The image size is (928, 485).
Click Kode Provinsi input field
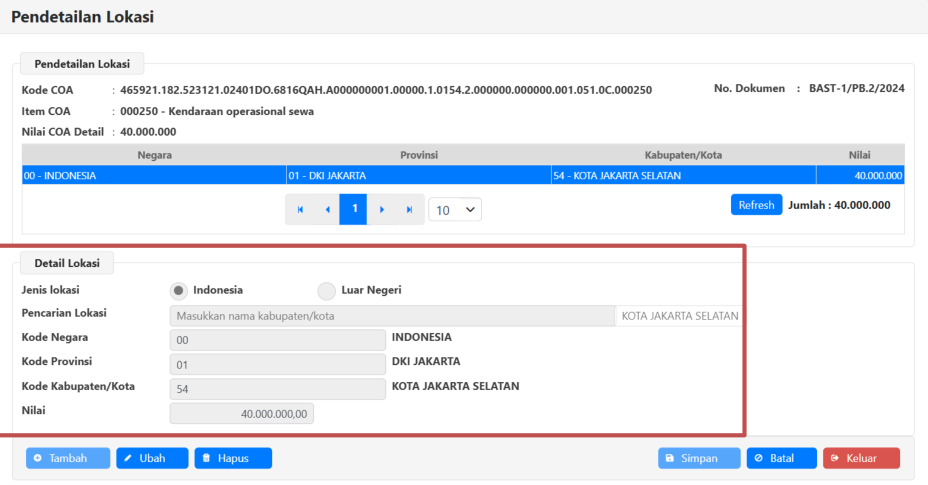coord(277,364)
